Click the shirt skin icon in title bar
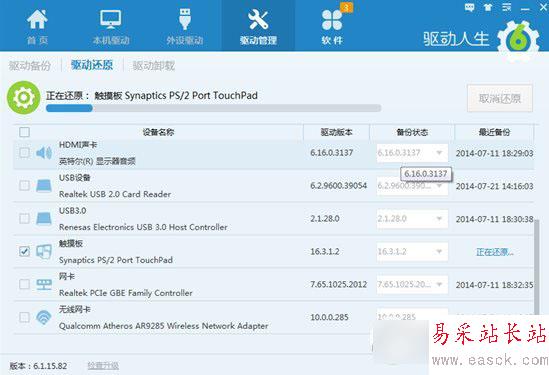 (x=488, y=7)
